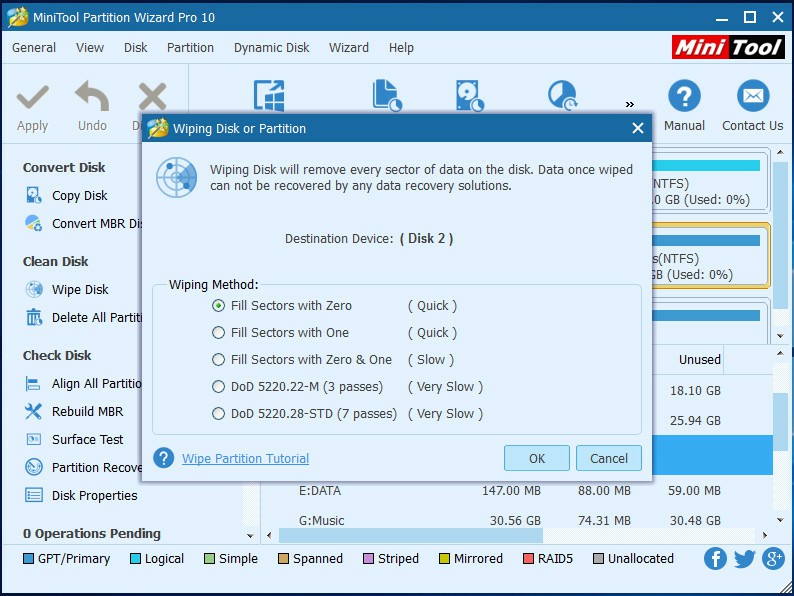The width and height of the screenshot is (794, 596).
Task: Click the Surface Test icon
Action: [x=33, y=439]
